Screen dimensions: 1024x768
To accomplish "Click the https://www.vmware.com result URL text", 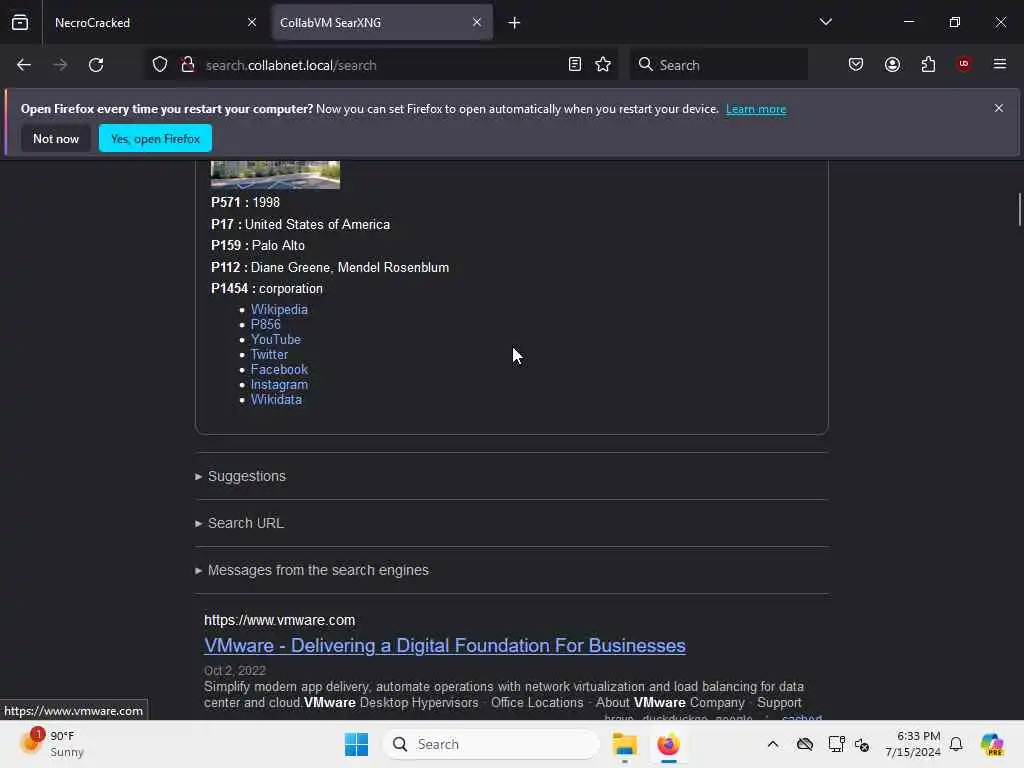I will click(280, 620).
